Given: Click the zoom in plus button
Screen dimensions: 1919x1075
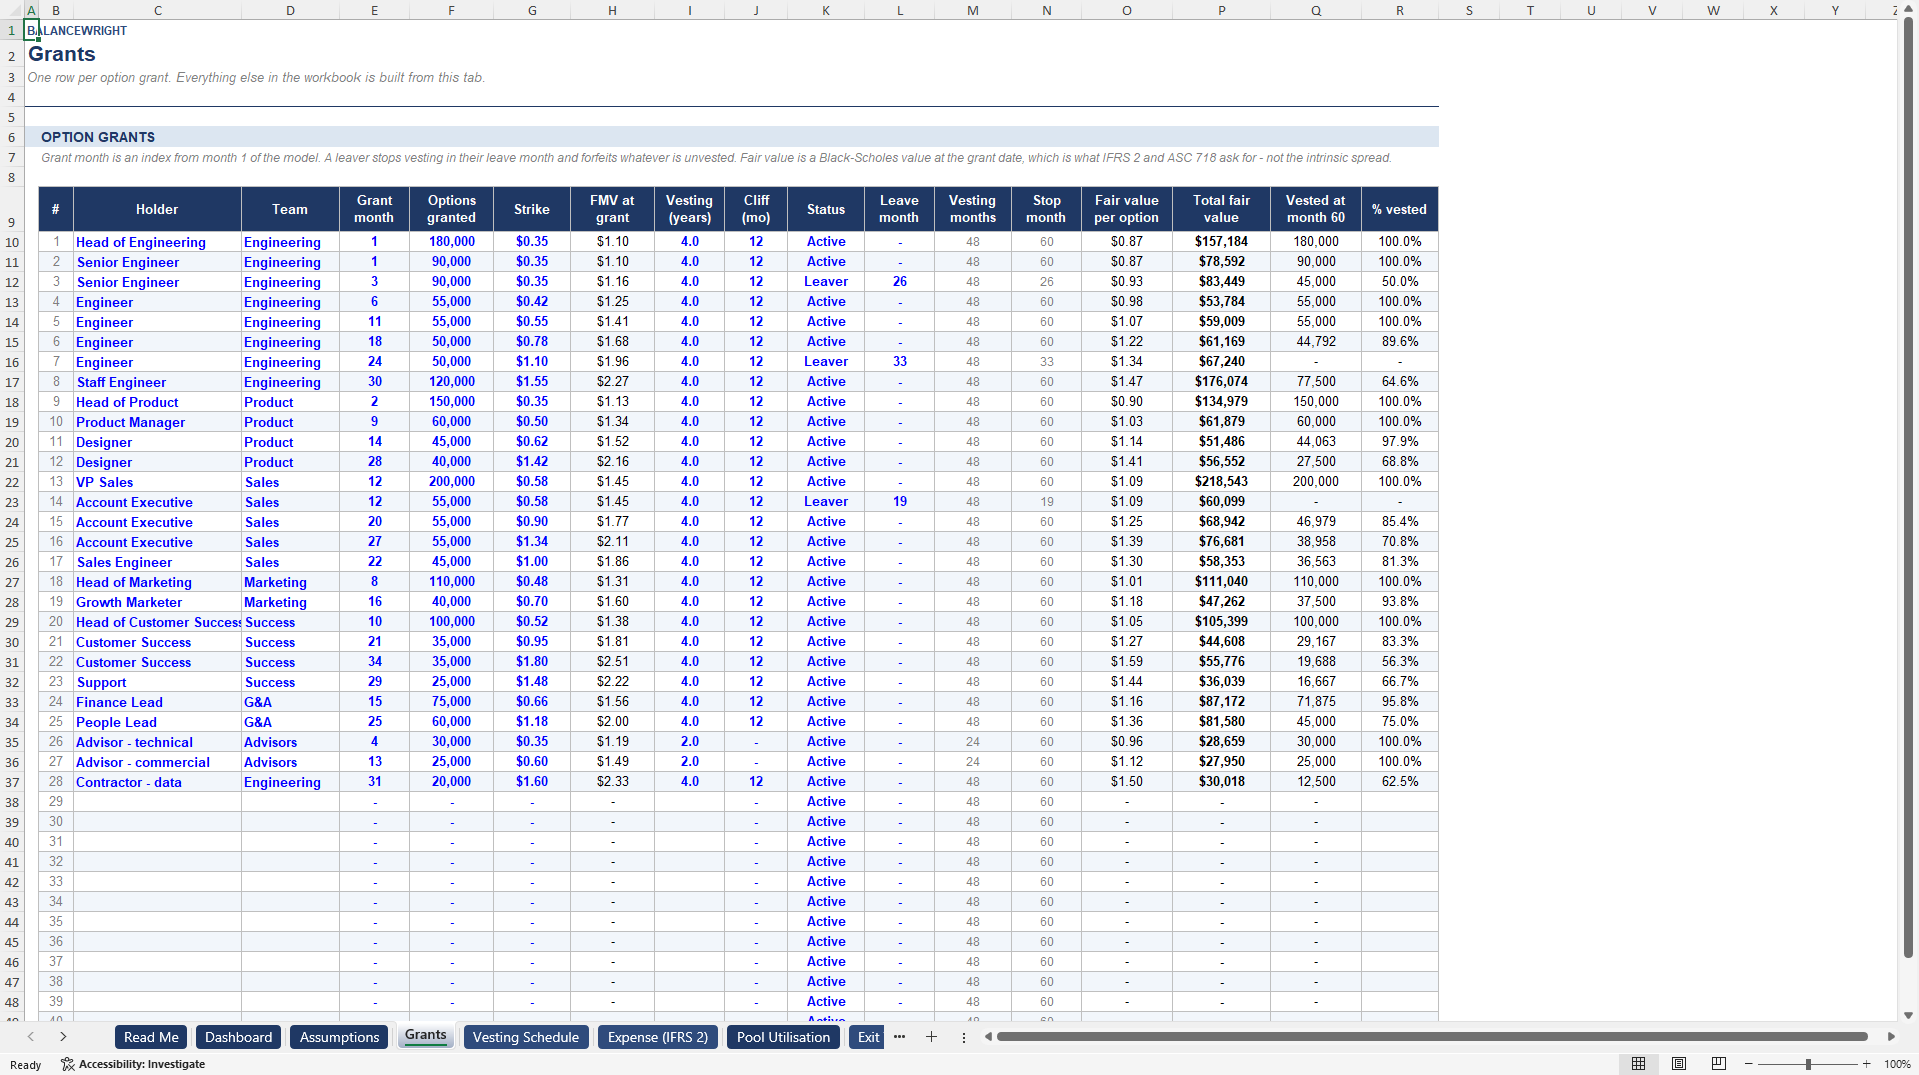Looking at the screenshot, I should (1866, 1064).
